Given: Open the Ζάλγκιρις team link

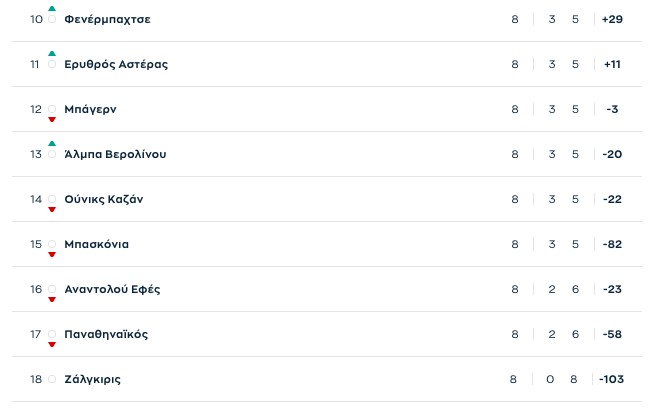Looking at the screenshot, I should (x=92, y=379).
